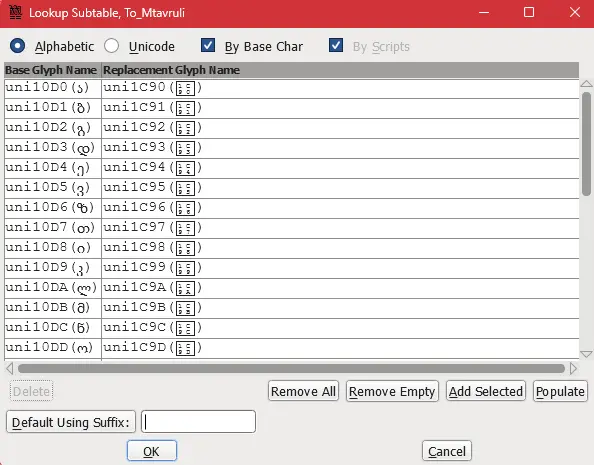Screen dimensions: 594x465
Task: Toggle the By Scripts checkbox
Action: click(x=336, y=45)
